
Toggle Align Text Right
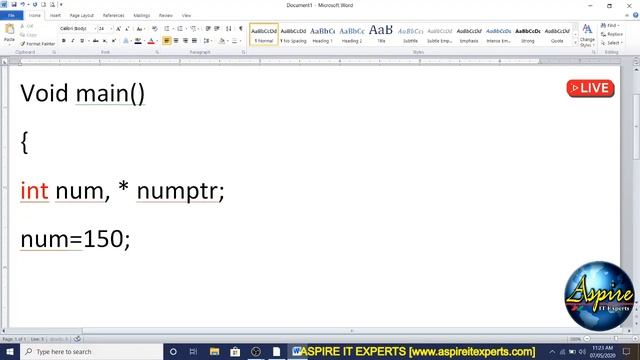[185, 41]
